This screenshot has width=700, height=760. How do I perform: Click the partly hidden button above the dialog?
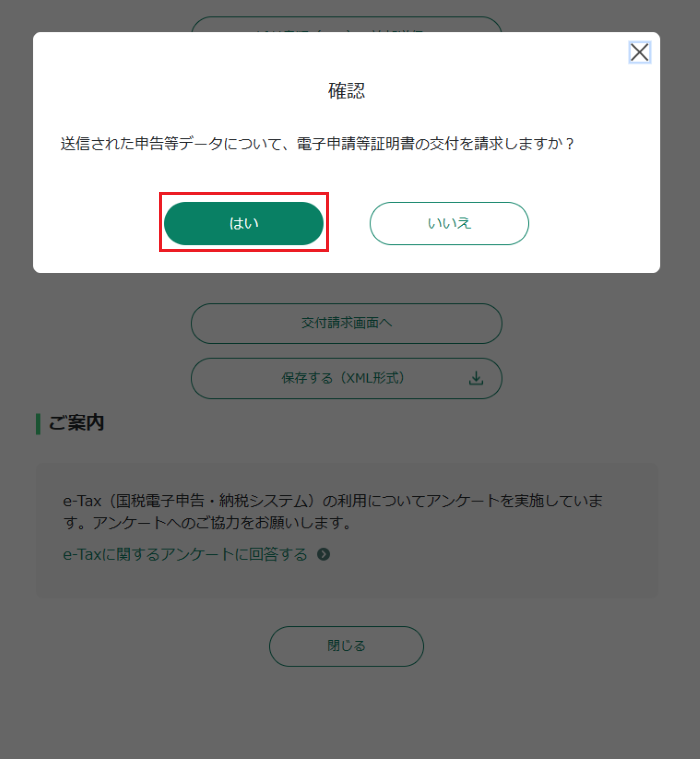tap(347, 24)
